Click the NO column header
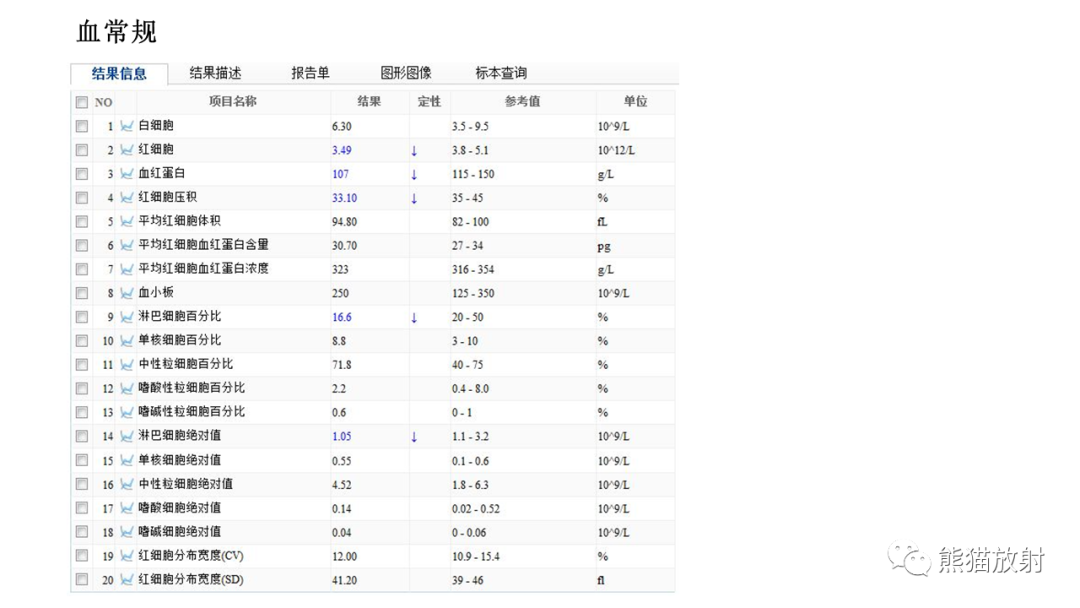 [103, 103]
